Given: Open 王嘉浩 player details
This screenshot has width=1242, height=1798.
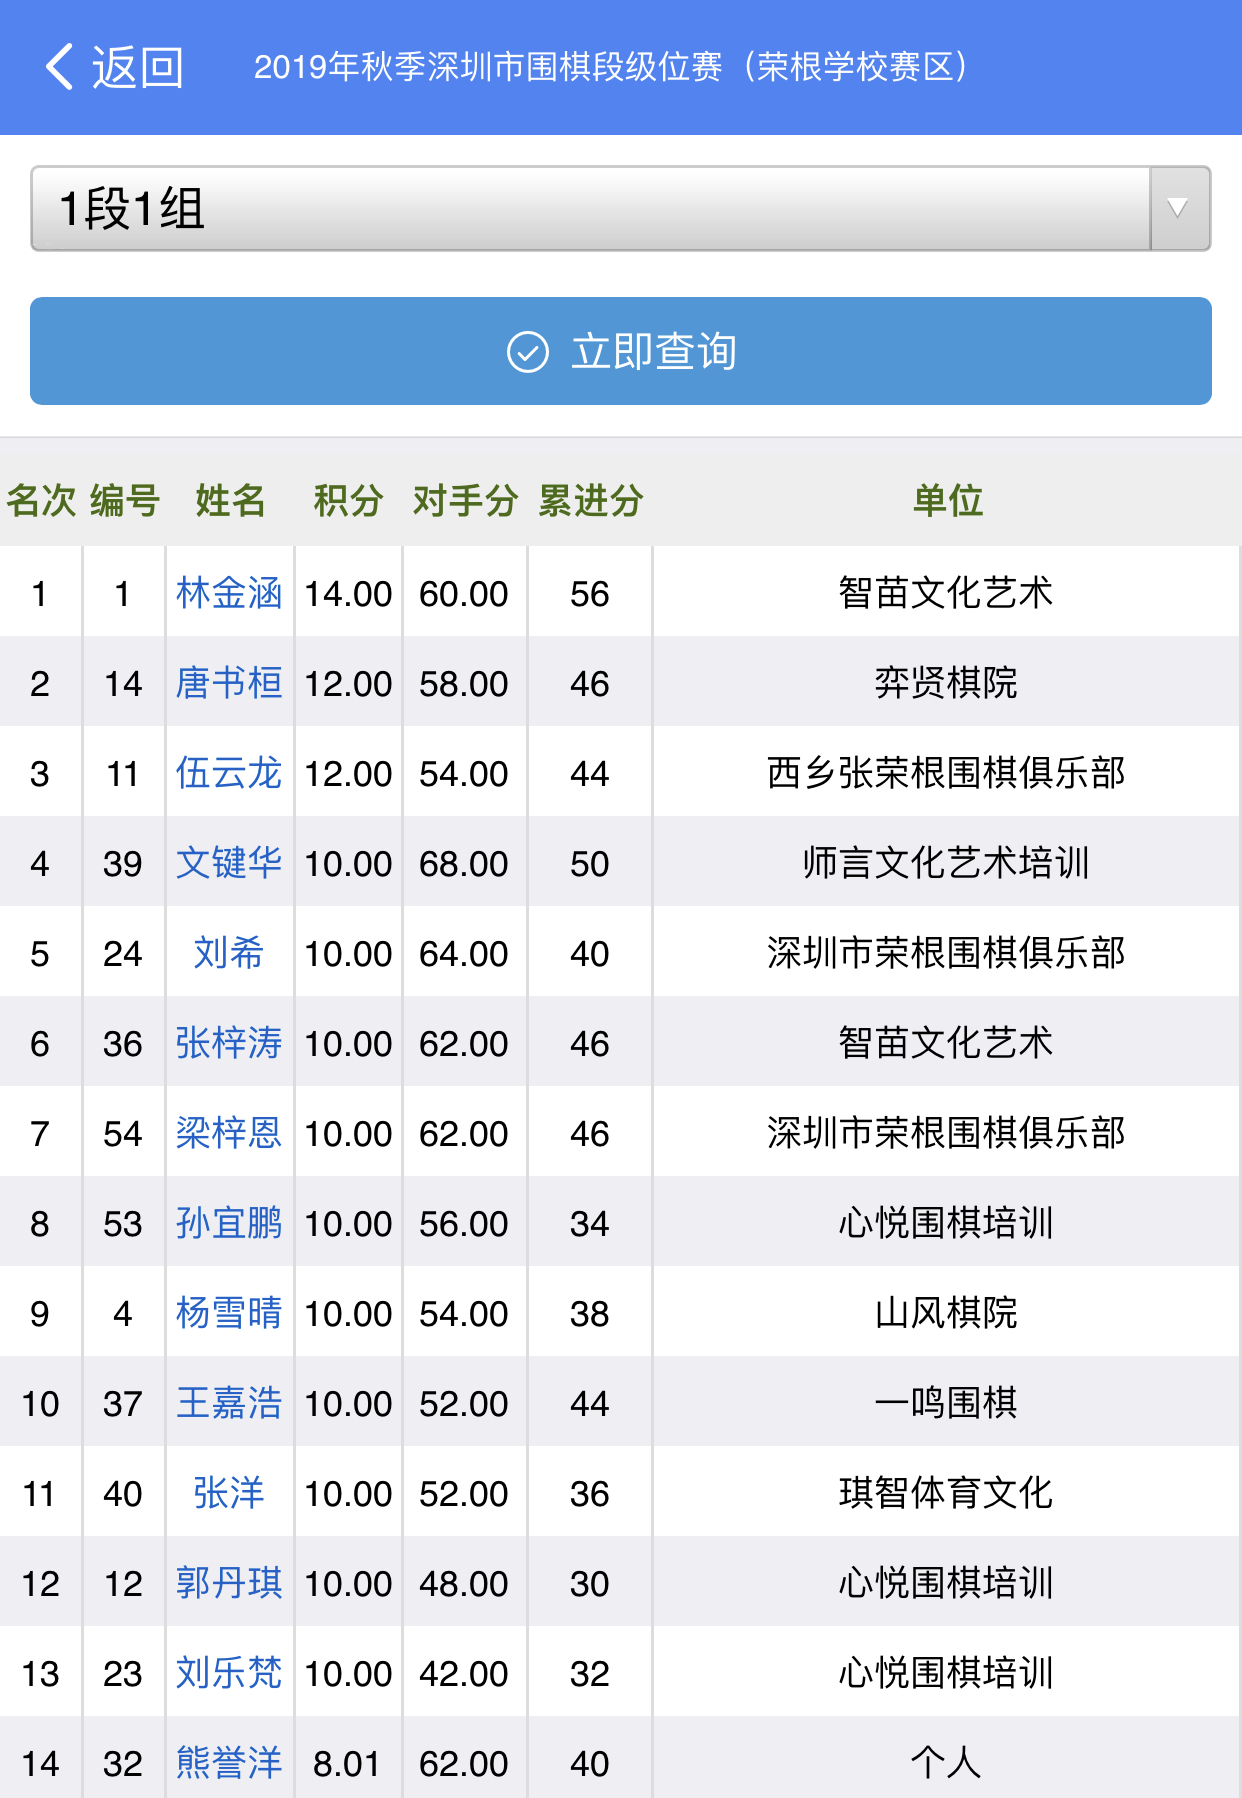Looking at the screenshot, I should point(229,1404).
